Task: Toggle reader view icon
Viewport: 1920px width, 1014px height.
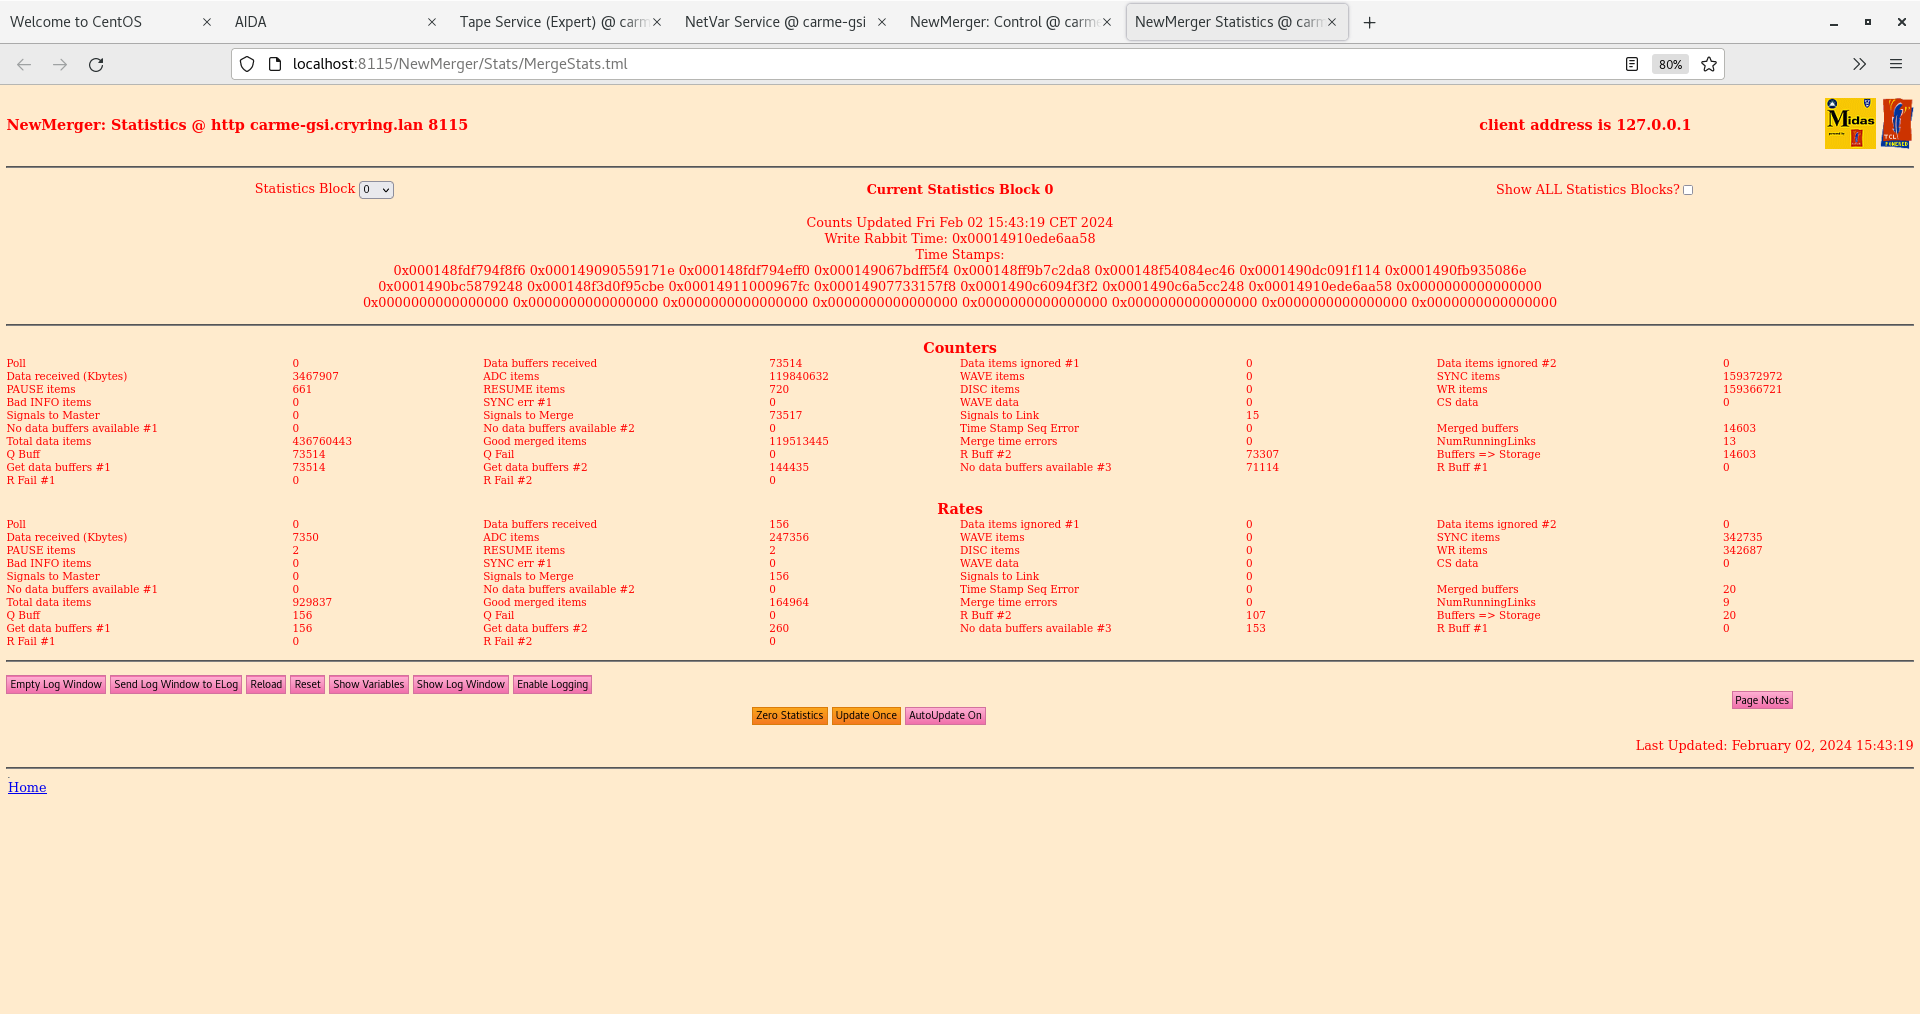Action: (x=1631, y=64)
